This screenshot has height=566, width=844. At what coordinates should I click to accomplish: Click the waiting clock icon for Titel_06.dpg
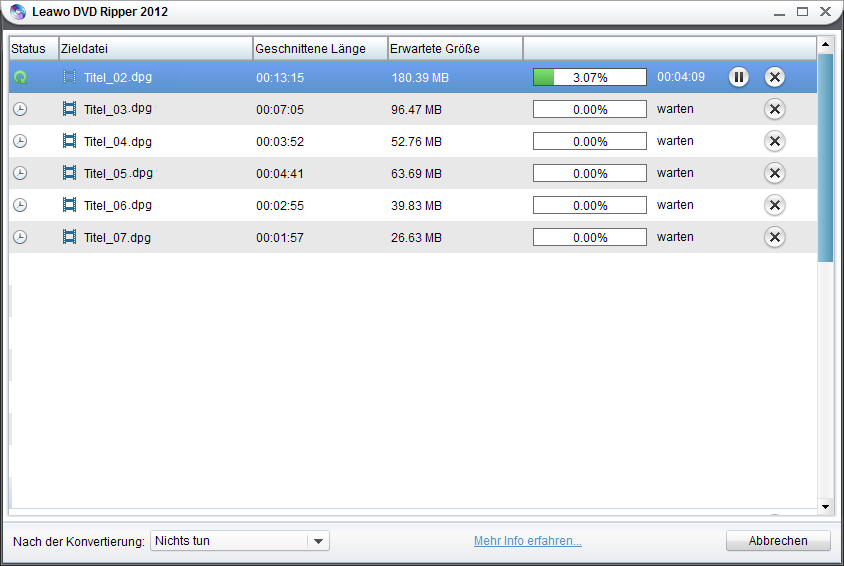pos(20,205)
